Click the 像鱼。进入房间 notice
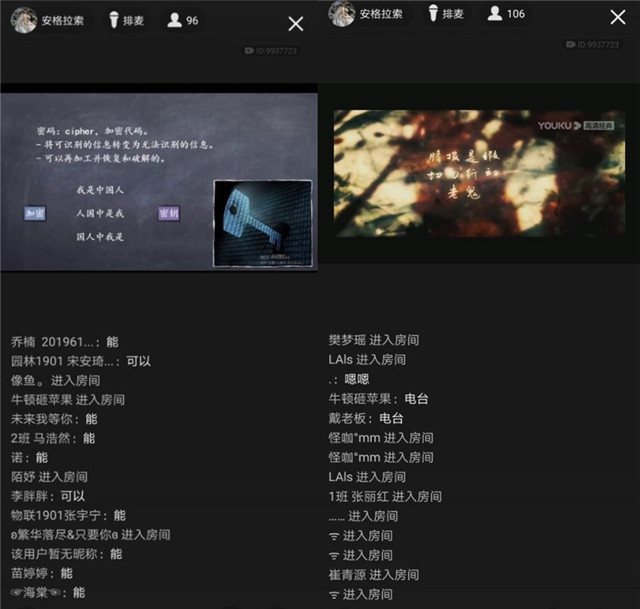The height and width of the screenshot is (609, 640). [56, 380]
